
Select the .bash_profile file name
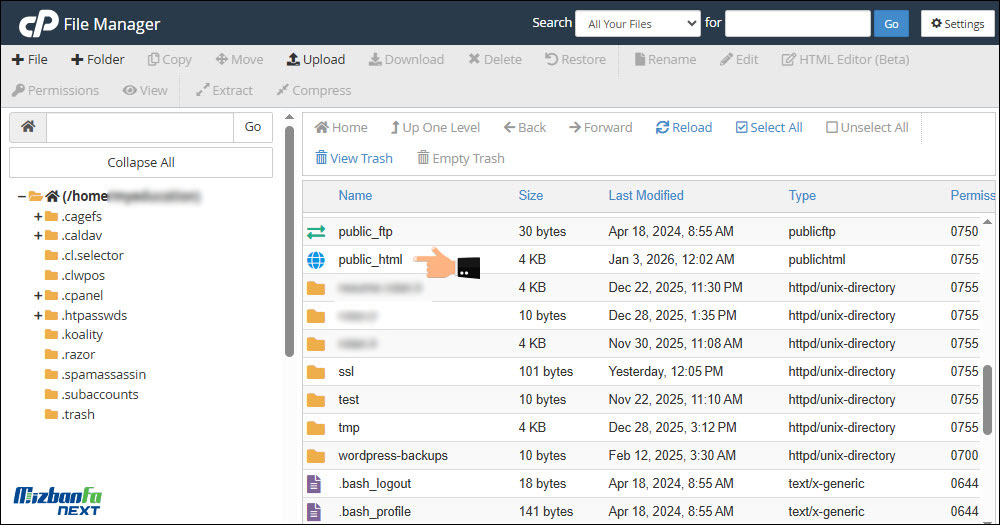(x=374, y=512)
